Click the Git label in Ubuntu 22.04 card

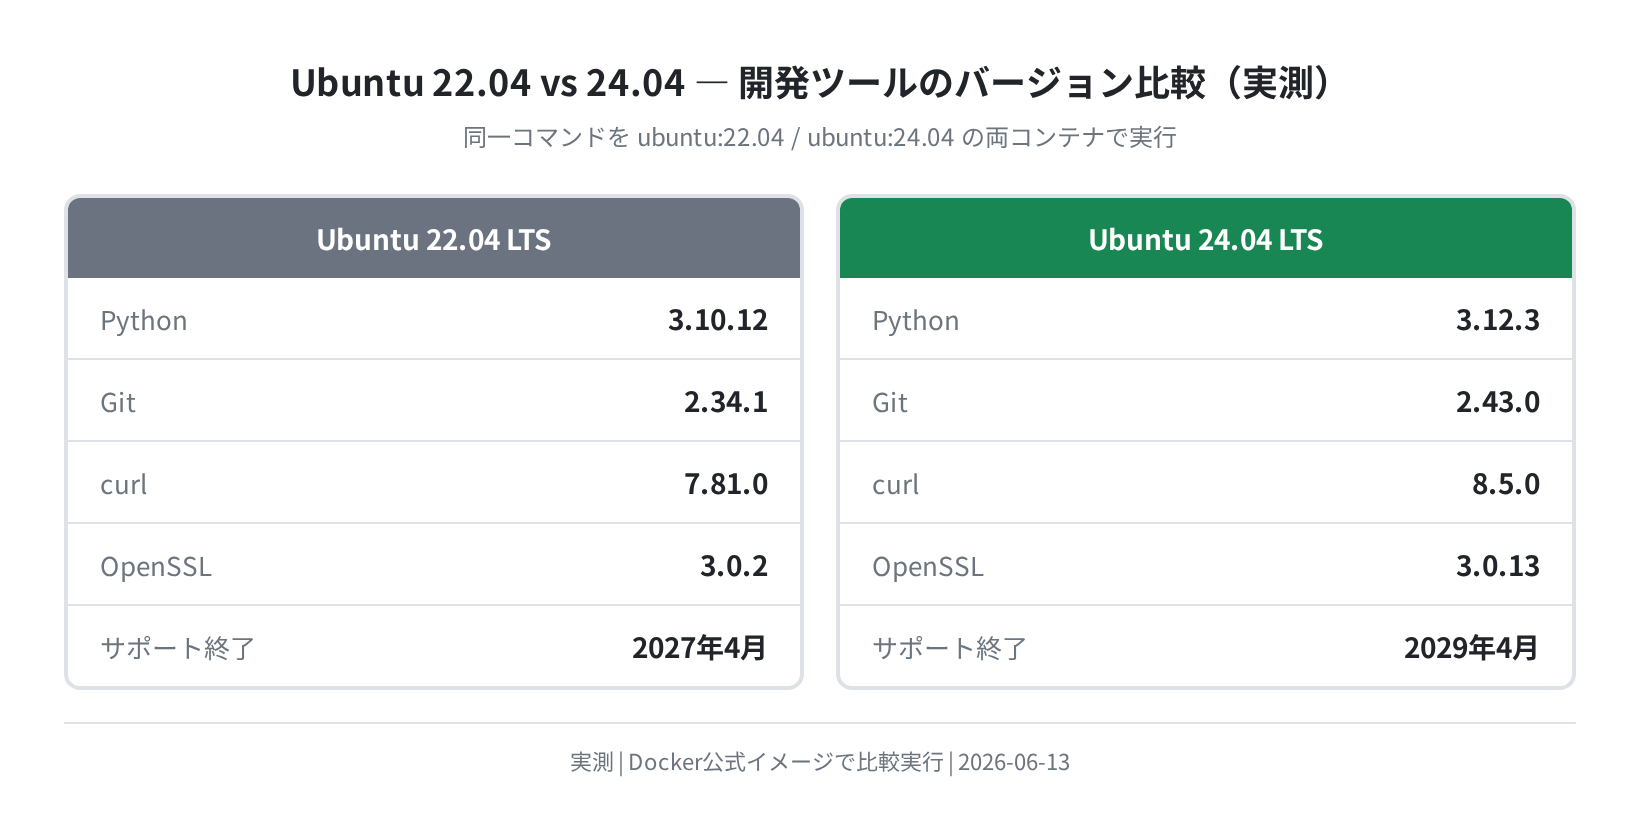click(x=118, y=402)
